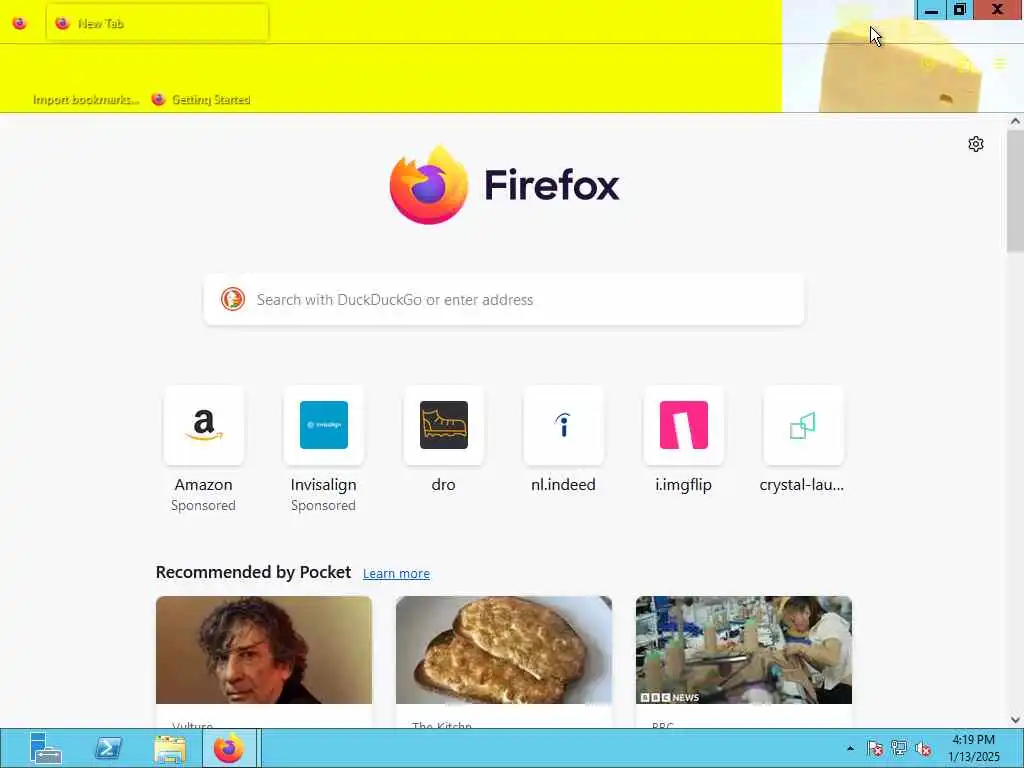Click the Learn more link beside Pocket
Viewport: 1024px width, 768px height.
pyautogui.click(x=396, y=573)
